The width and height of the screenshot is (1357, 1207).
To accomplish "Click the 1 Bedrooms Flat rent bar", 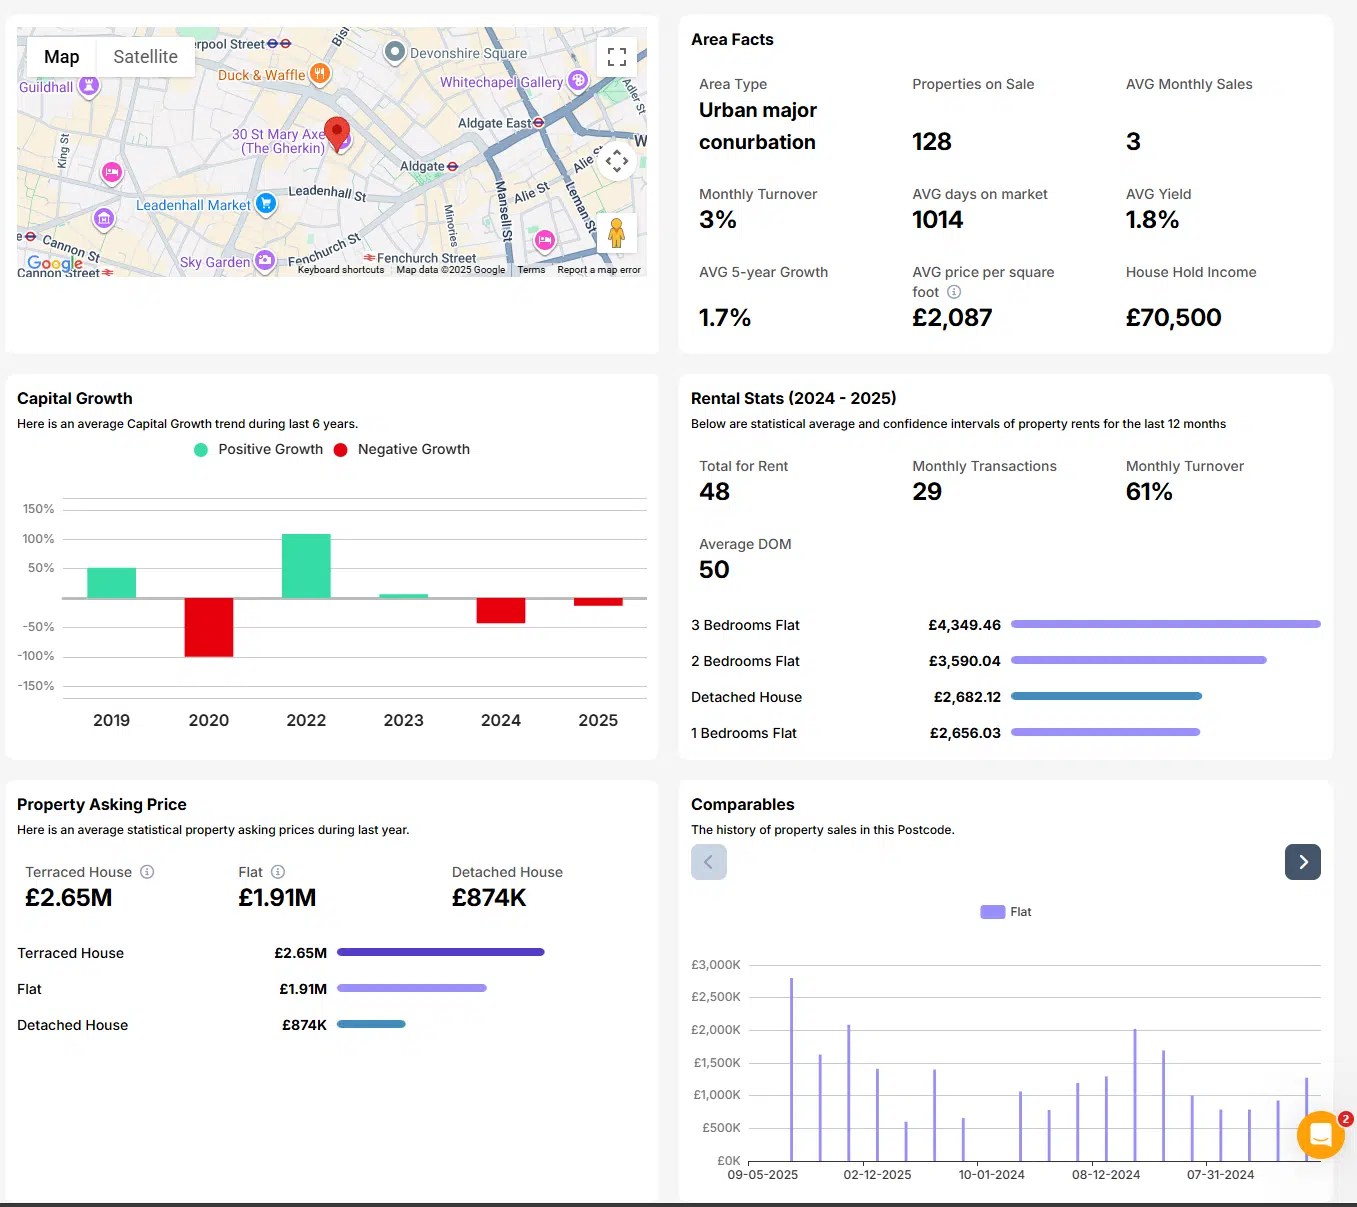I will 1105,732.
